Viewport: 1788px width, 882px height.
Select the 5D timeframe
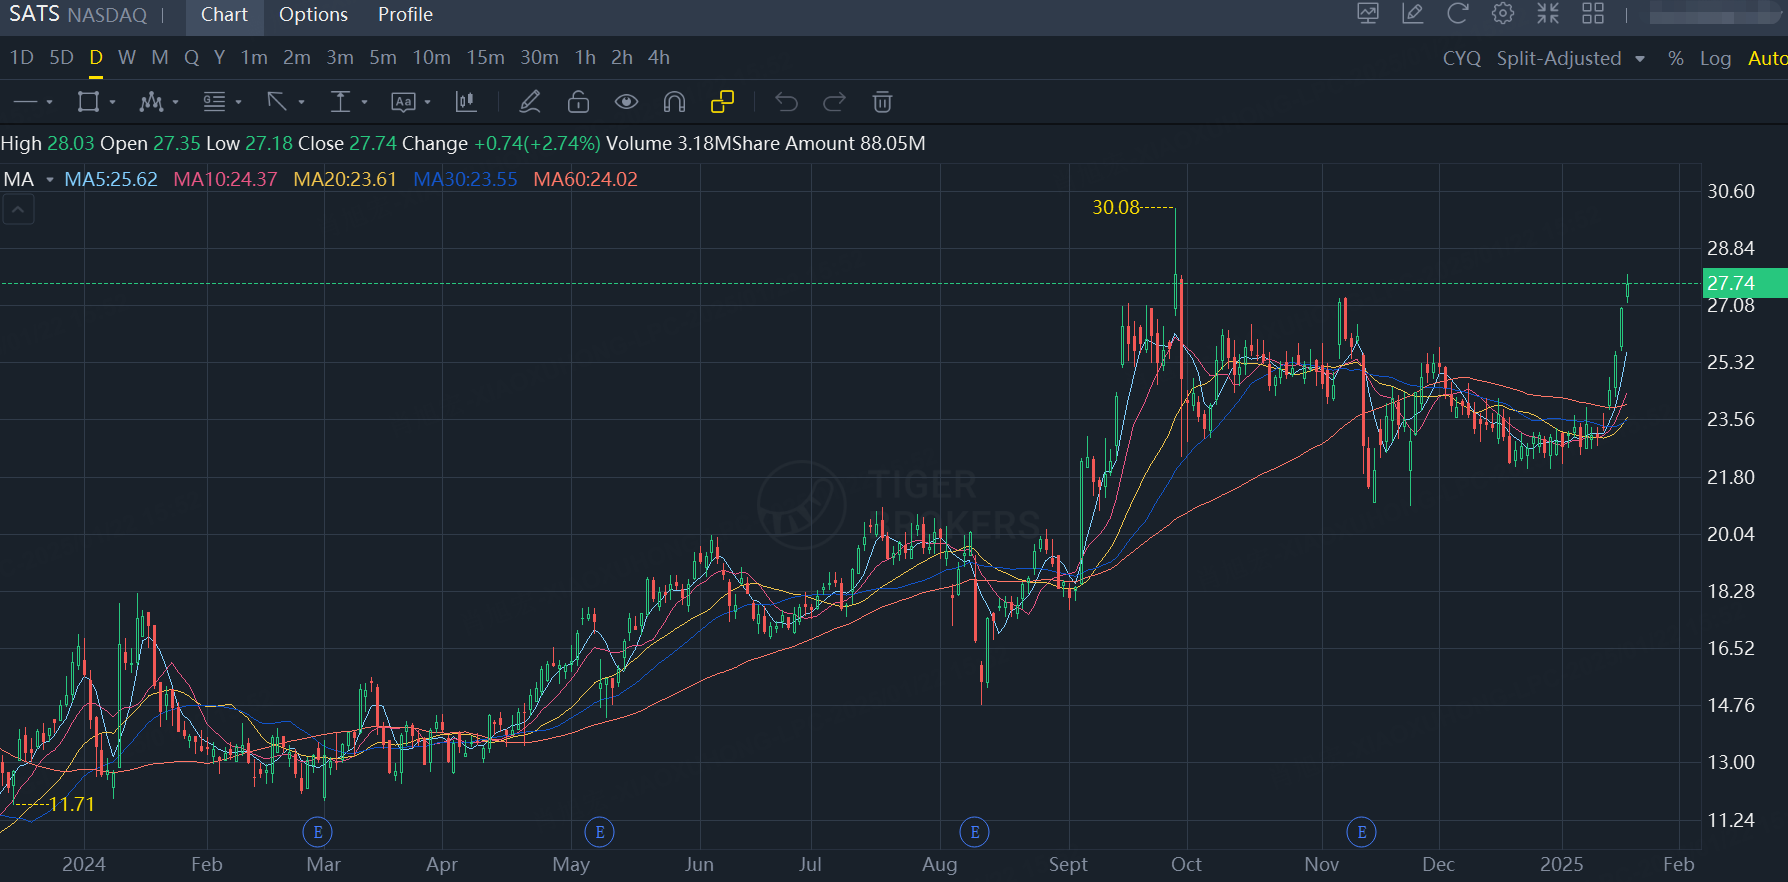(x=61, y=58)
